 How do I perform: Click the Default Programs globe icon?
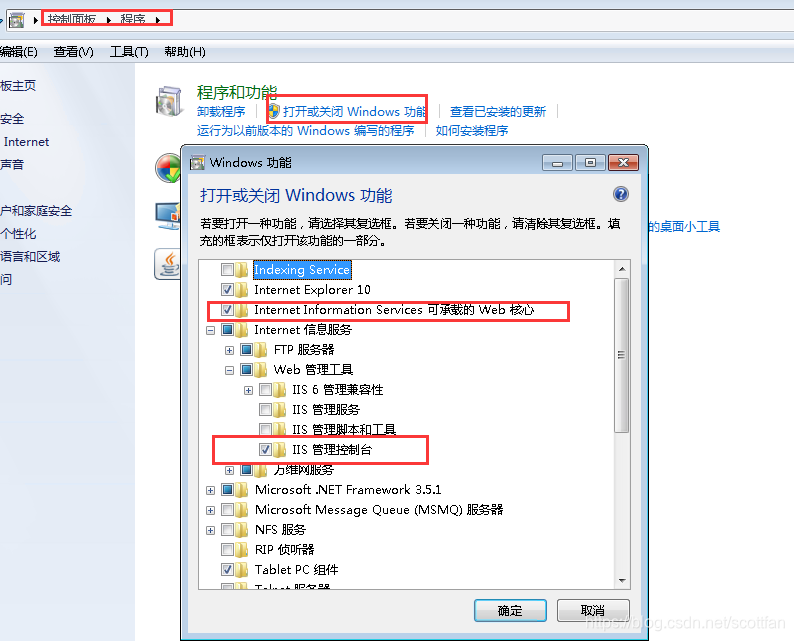click(x=168, y=168)
